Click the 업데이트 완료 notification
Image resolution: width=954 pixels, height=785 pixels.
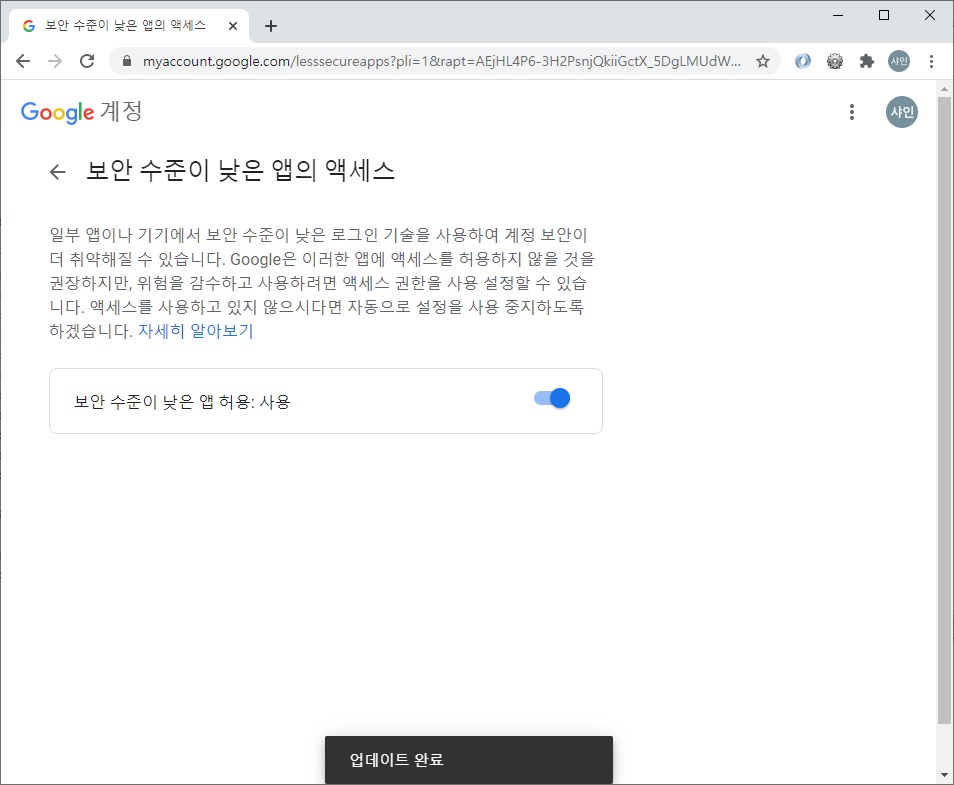(x=468, y=759)
